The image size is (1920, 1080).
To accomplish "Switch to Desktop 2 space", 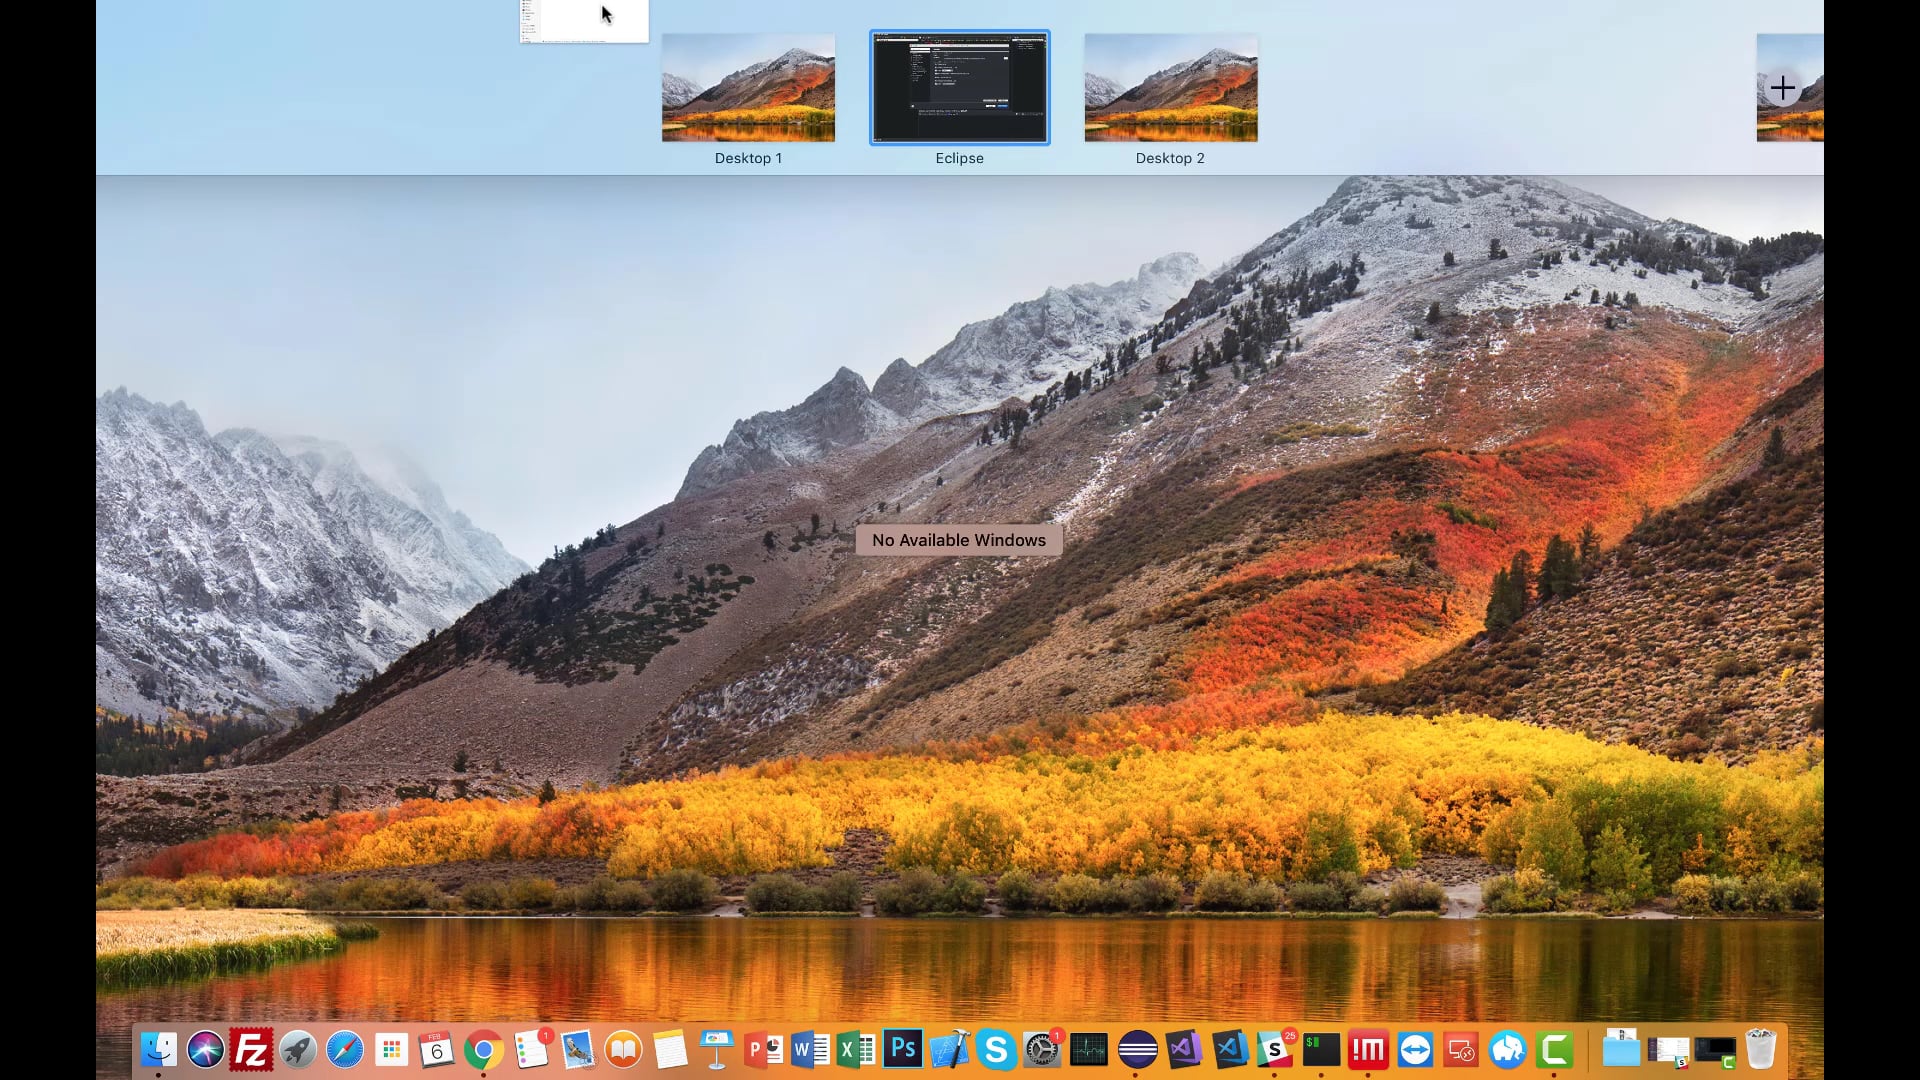I will click(x=1170, y=88).
